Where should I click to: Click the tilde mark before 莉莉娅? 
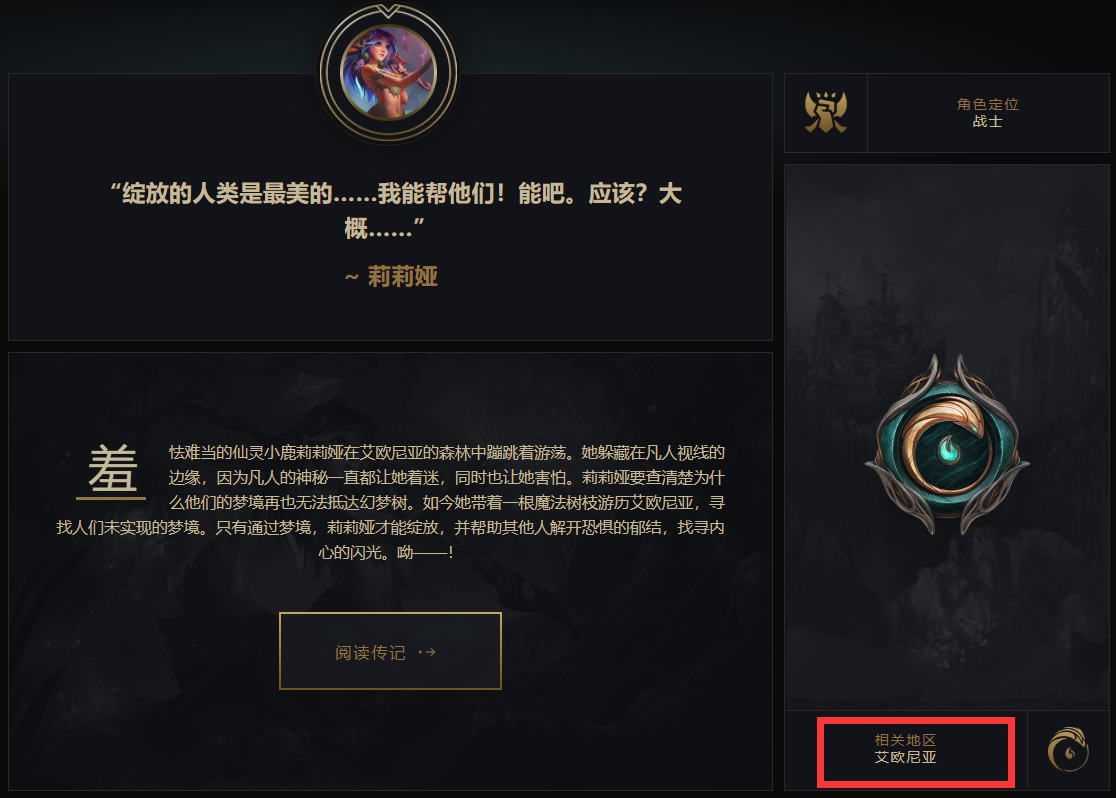[352, 278]
